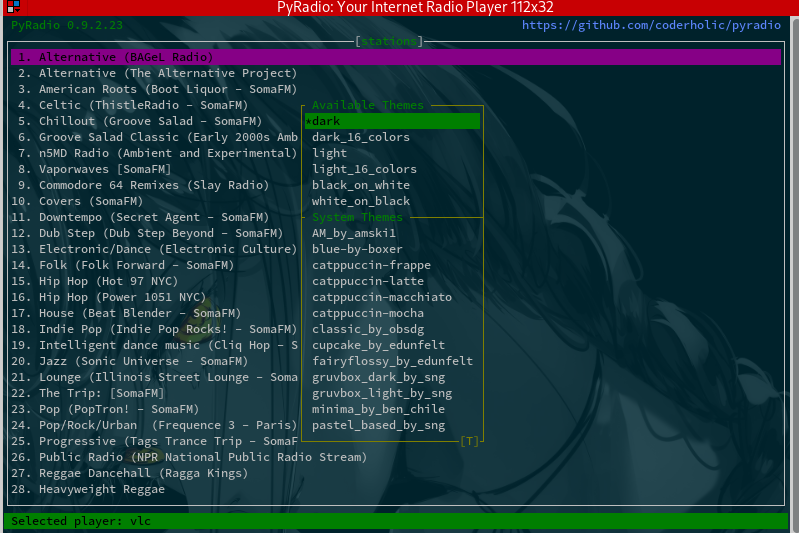Select Jazz (Sonic Universe - SomaFM) station

130,361
